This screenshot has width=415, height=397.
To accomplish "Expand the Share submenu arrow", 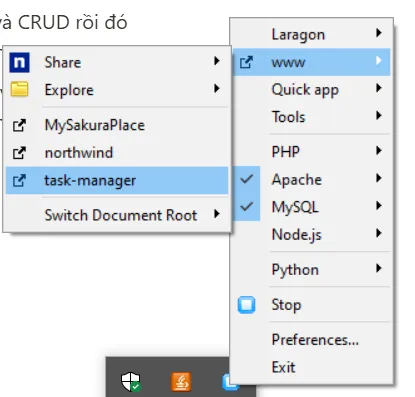I will point(217,61).
